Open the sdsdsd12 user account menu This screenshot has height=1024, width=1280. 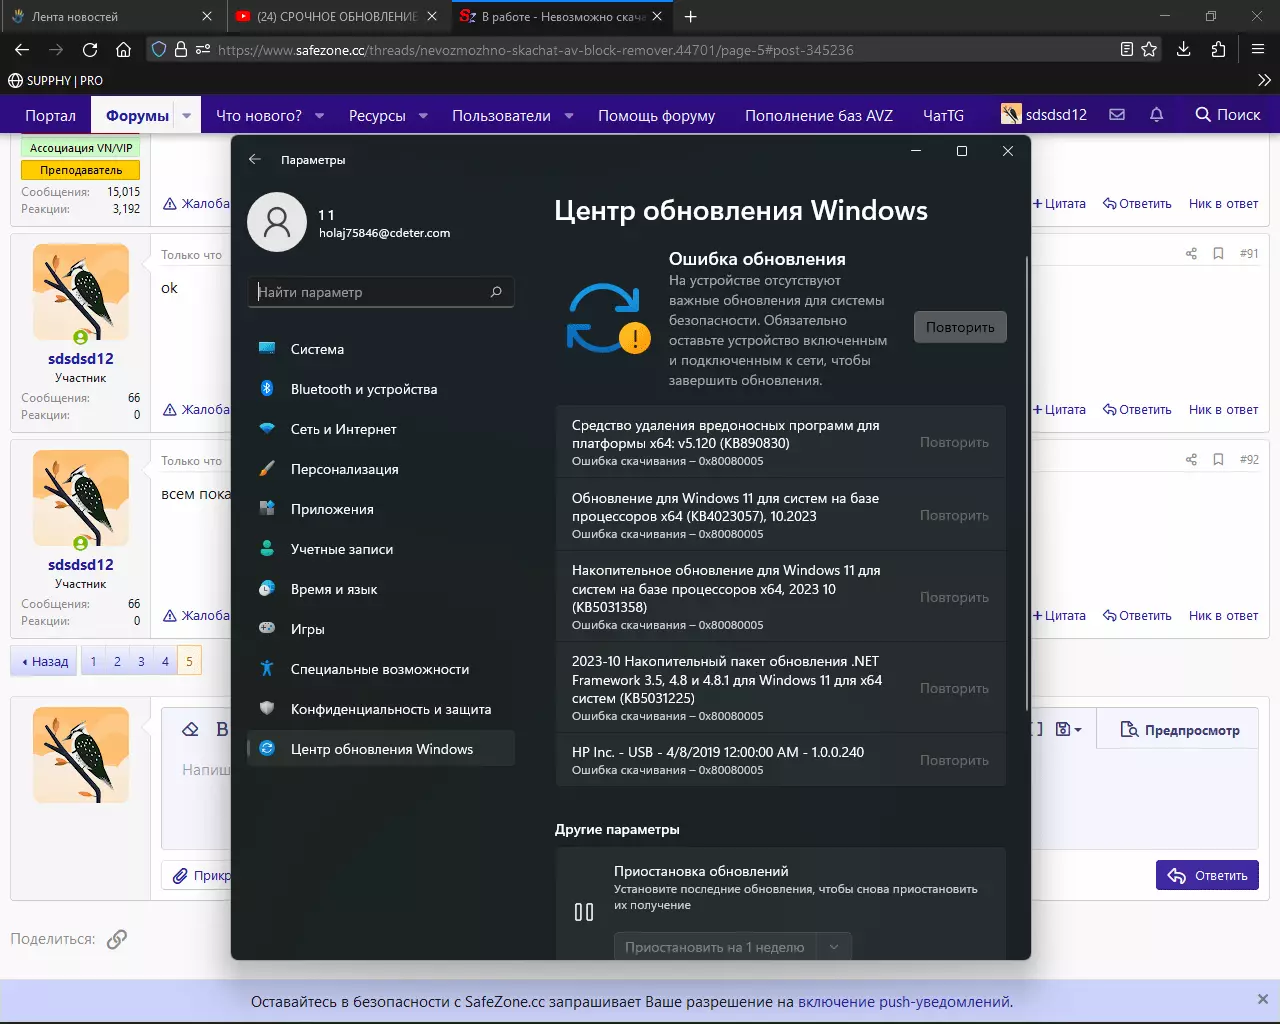click(x=1044, y=115)
